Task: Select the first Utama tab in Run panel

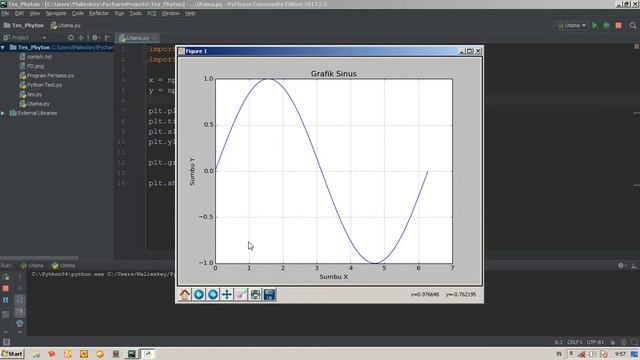Action: click(x=32, y=266)
